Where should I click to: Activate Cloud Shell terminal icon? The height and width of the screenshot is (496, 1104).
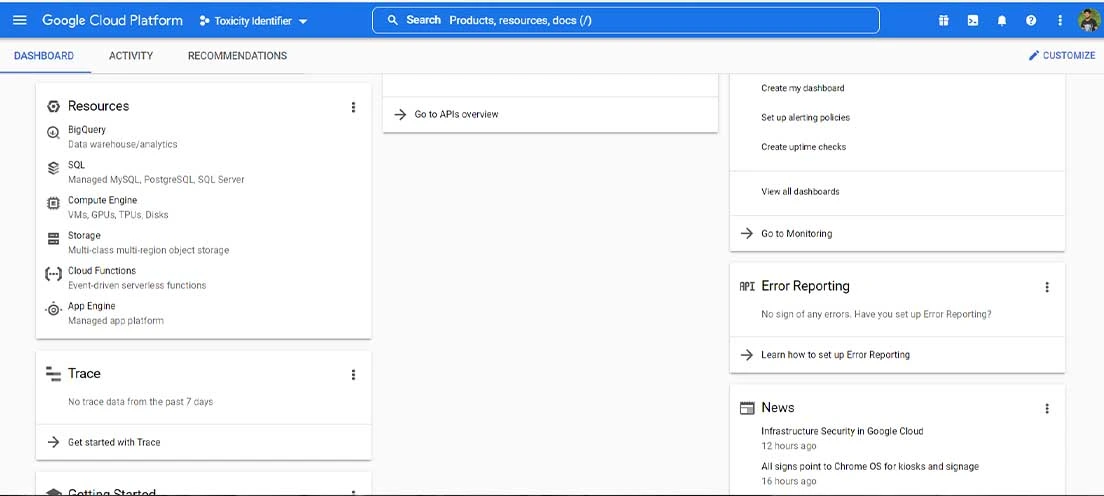click(972, 20)
